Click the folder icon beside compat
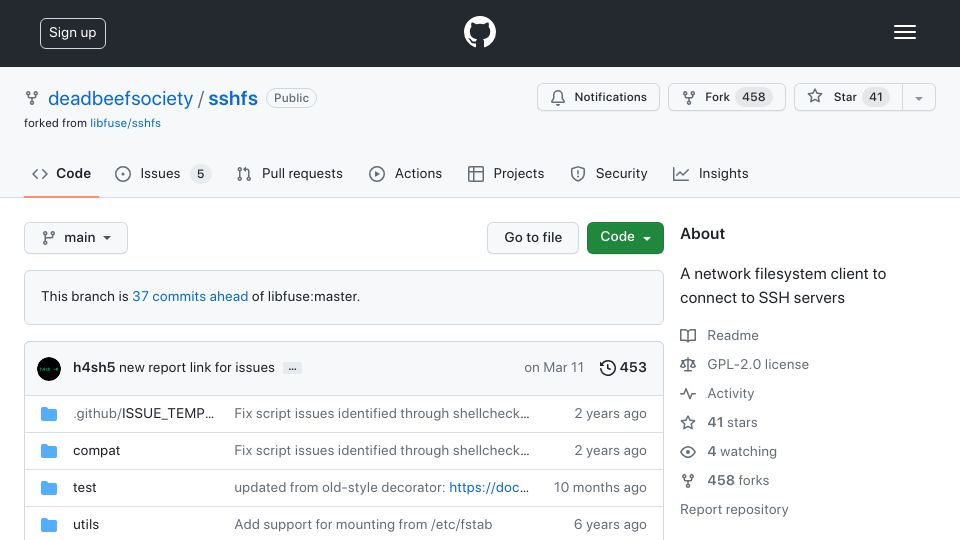 click(x=49, y=451)
